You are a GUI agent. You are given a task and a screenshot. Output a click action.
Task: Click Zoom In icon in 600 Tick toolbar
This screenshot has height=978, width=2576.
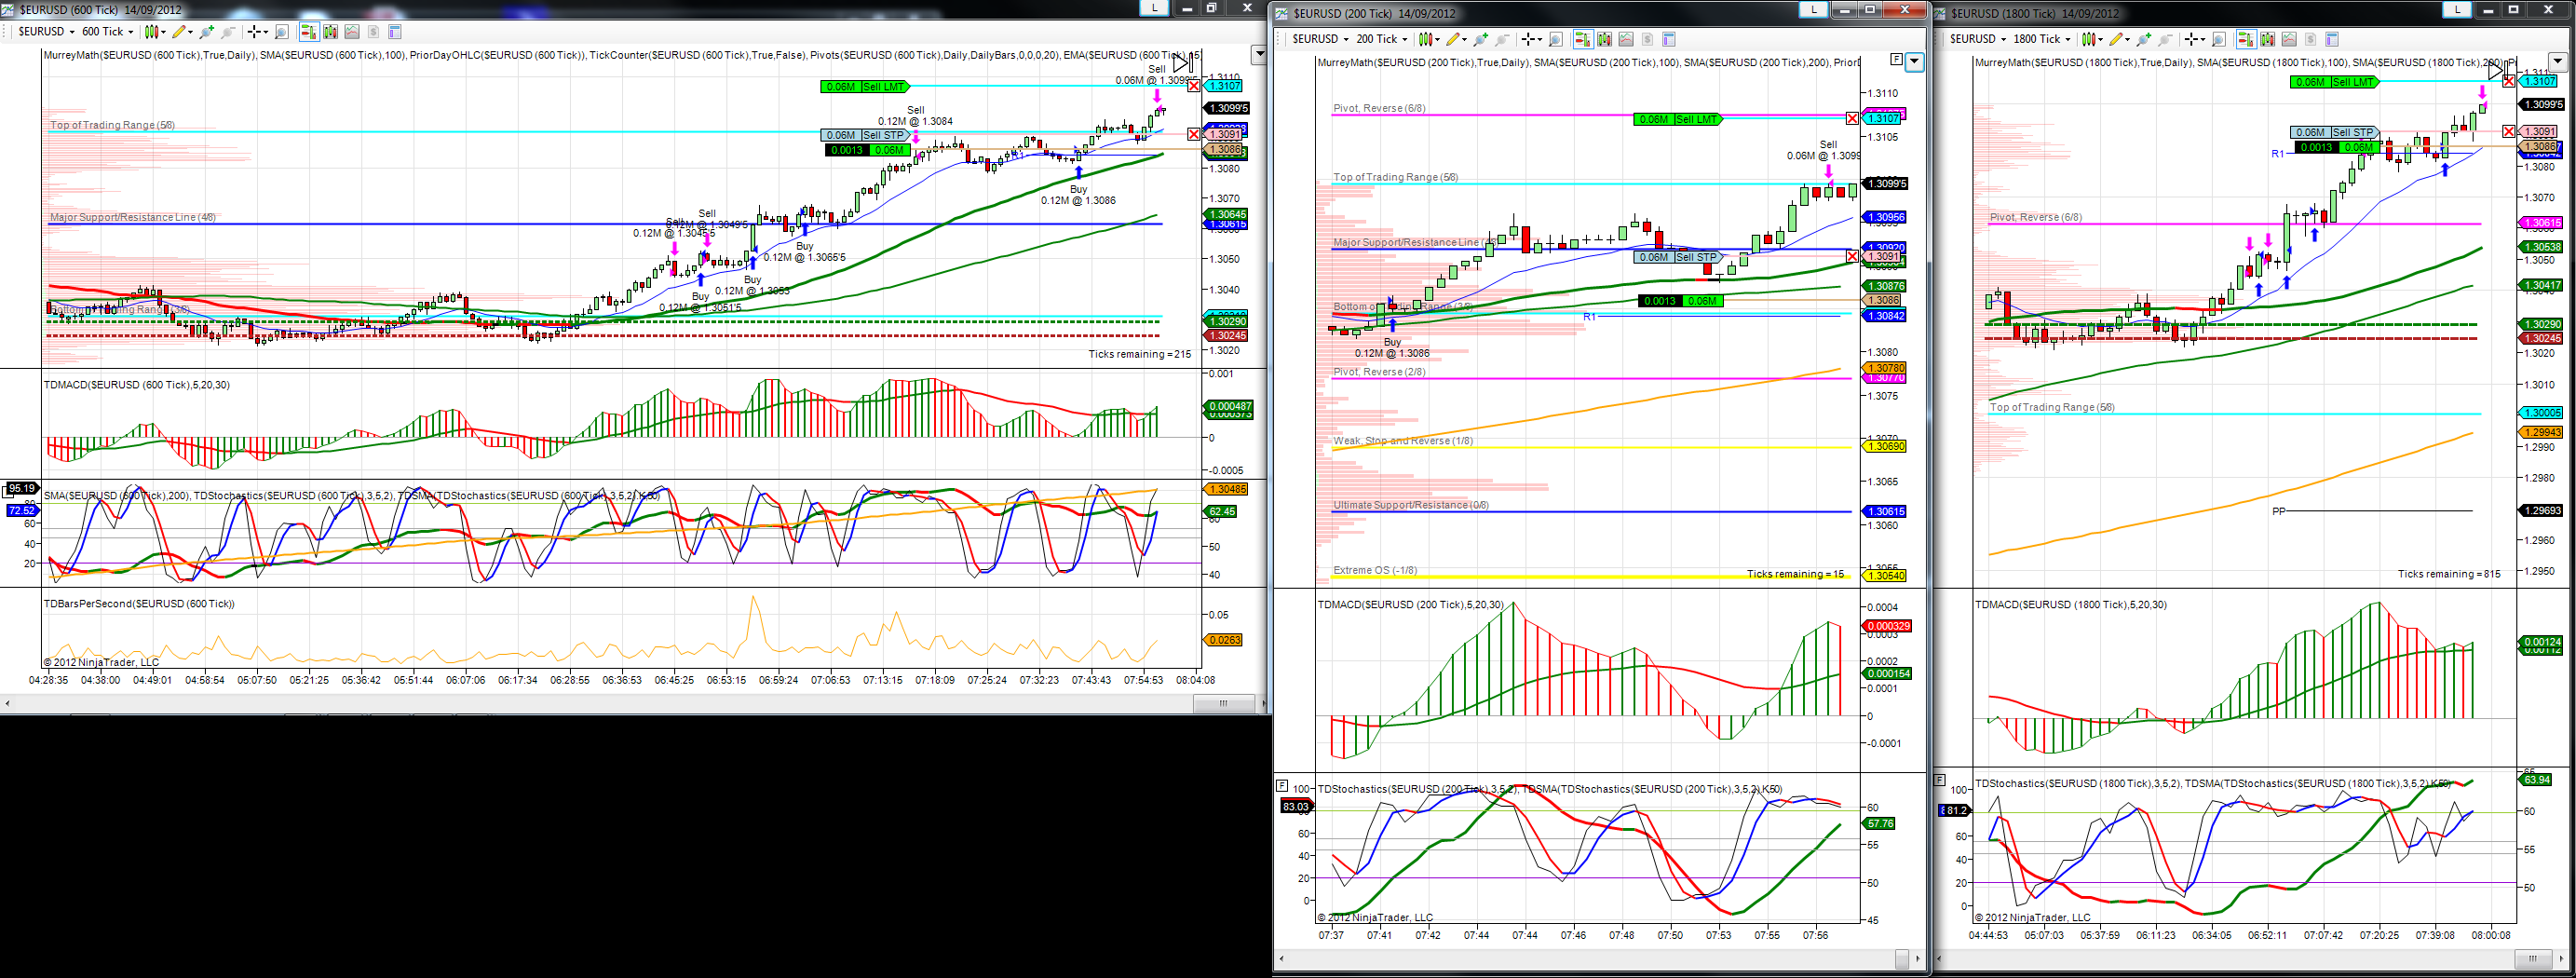point(207,32)
